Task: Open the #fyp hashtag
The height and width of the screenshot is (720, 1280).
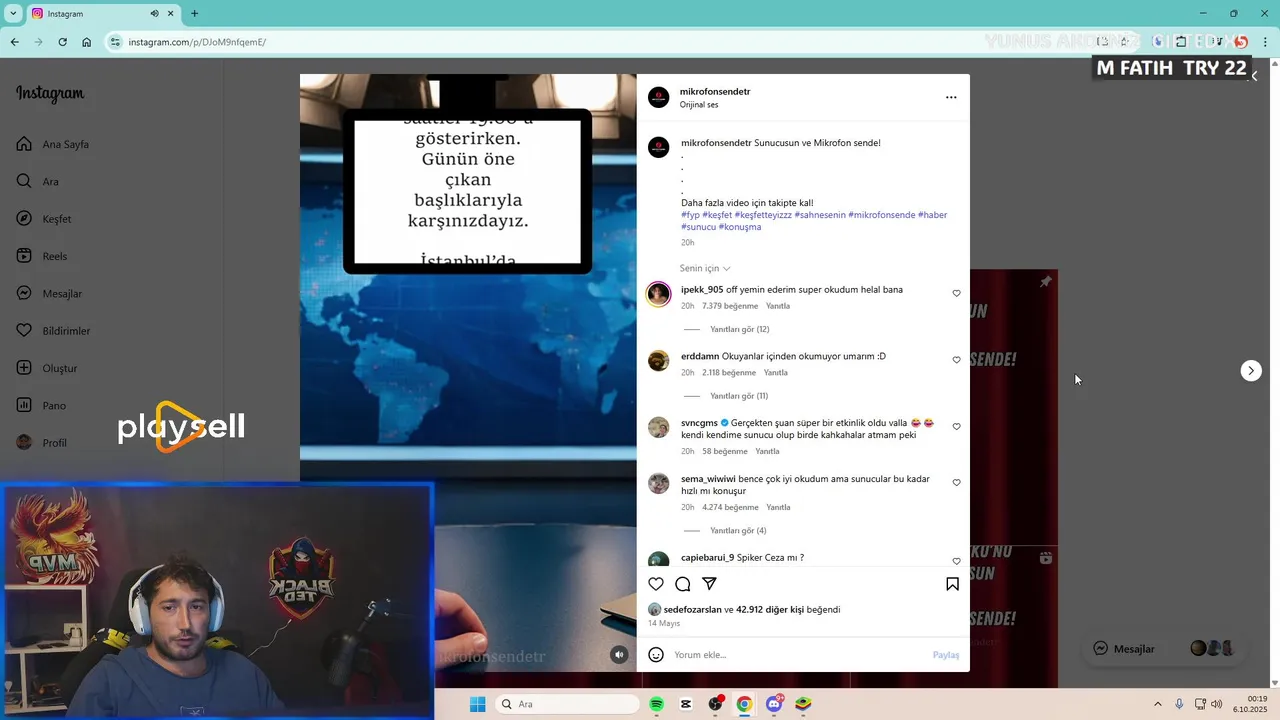Action: click(690, 215)
